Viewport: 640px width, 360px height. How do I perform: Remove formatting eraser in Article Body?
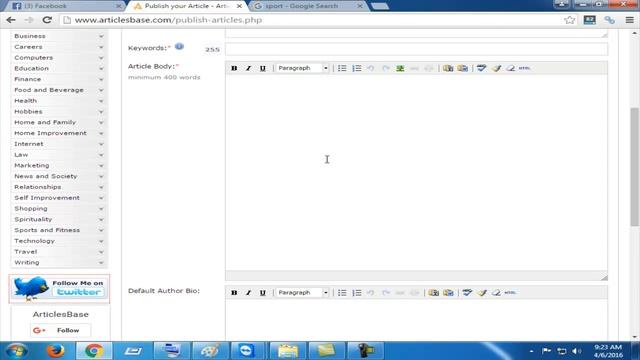pyautogui.click(x=510, y=68)
